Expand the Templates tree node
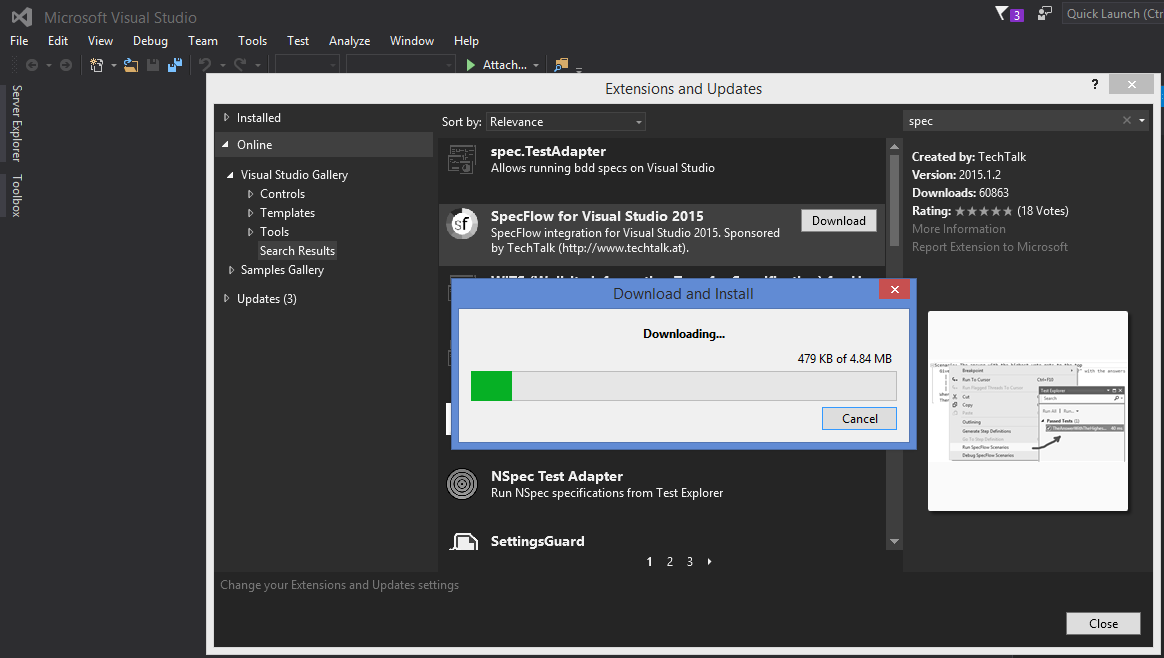 pyautogui.click(x=287, y=212)
